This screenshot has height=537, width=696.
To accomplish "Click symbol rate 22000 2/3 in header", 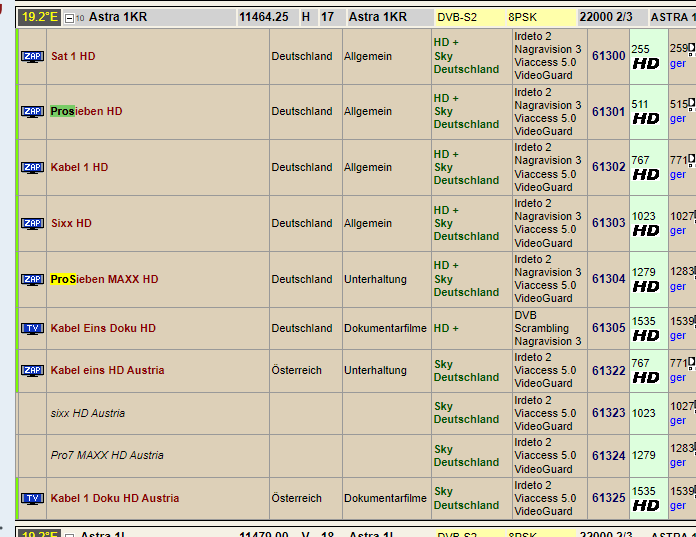I will [606, 17].
